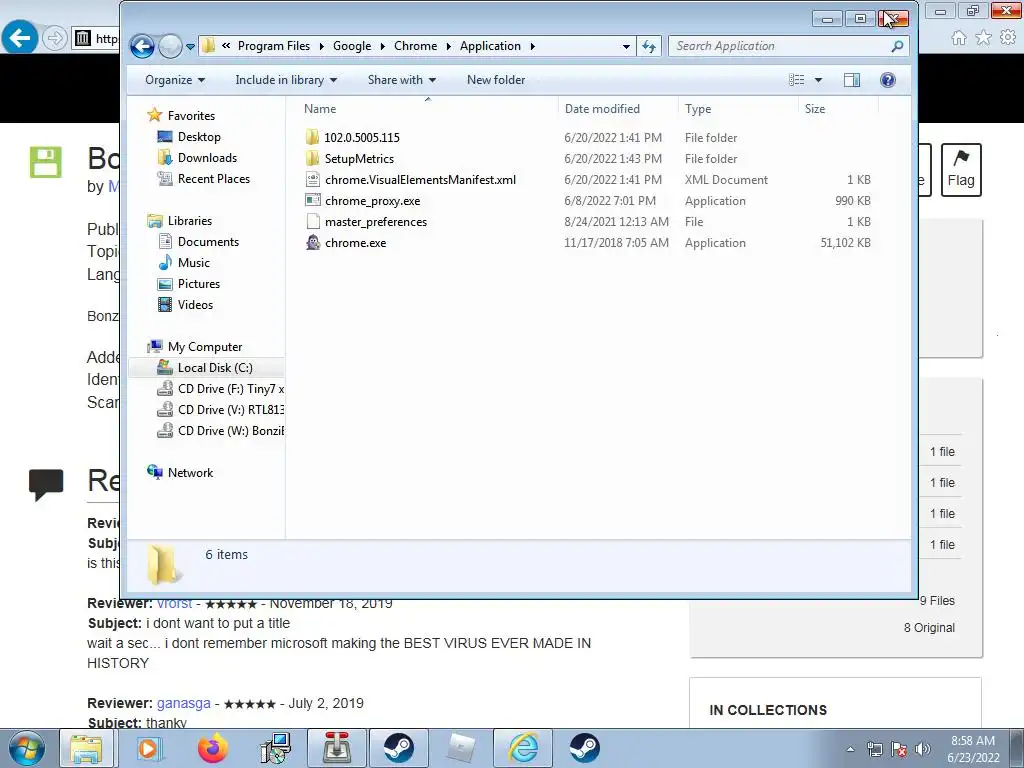Open the Organize menu
1024x768 pixels.
click(174, 80)
